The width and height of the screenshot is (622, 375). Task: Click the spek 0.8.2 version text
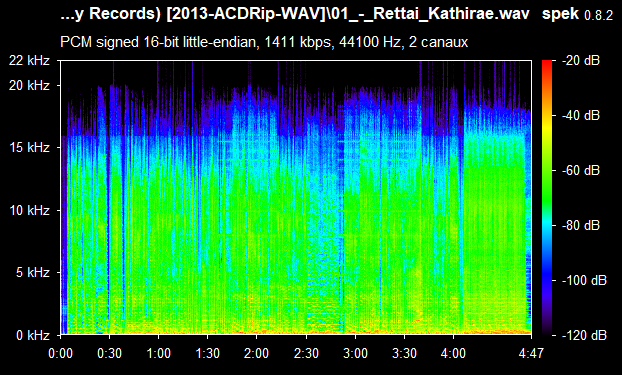tap(577, 14)
